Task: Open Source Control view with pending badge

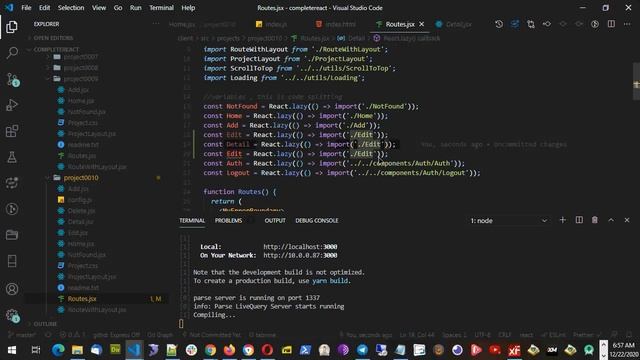Action: click(x=12, y=79)
